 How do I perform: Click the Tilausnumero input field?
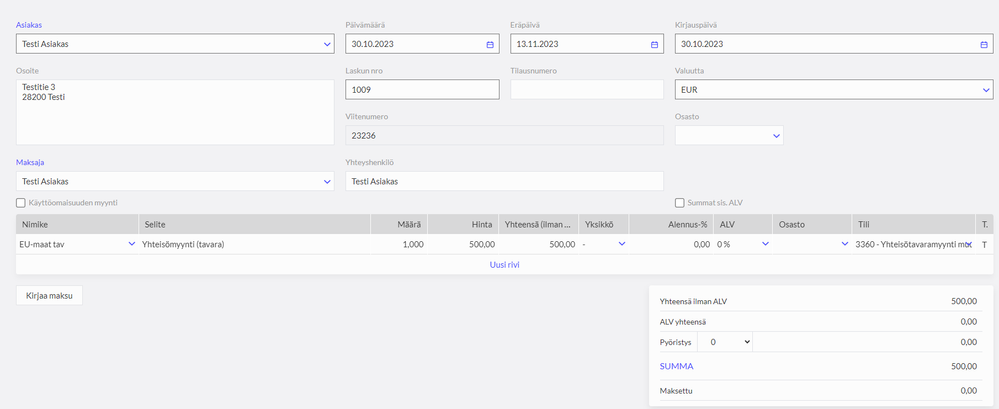tap(587, 90)
